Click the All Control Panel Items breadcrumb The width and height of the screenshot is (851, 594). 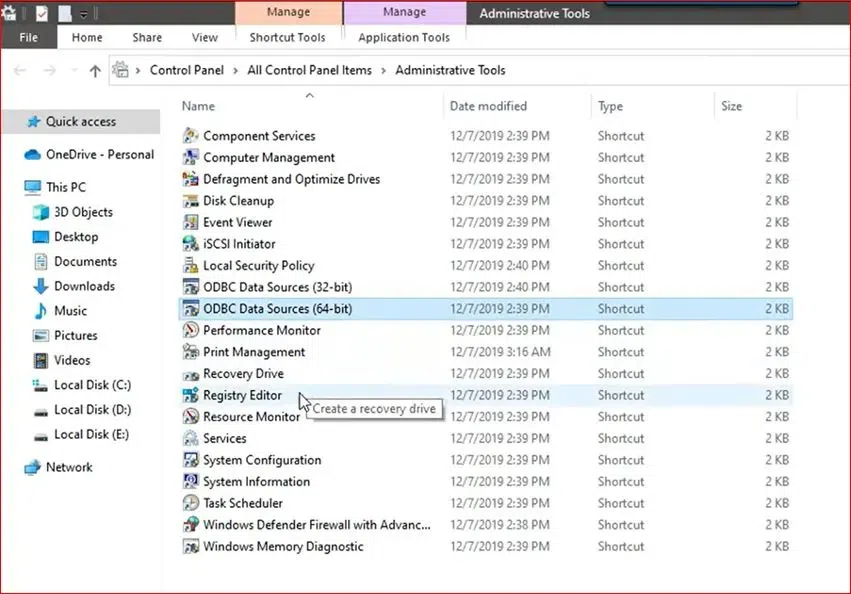coord(309,70)
